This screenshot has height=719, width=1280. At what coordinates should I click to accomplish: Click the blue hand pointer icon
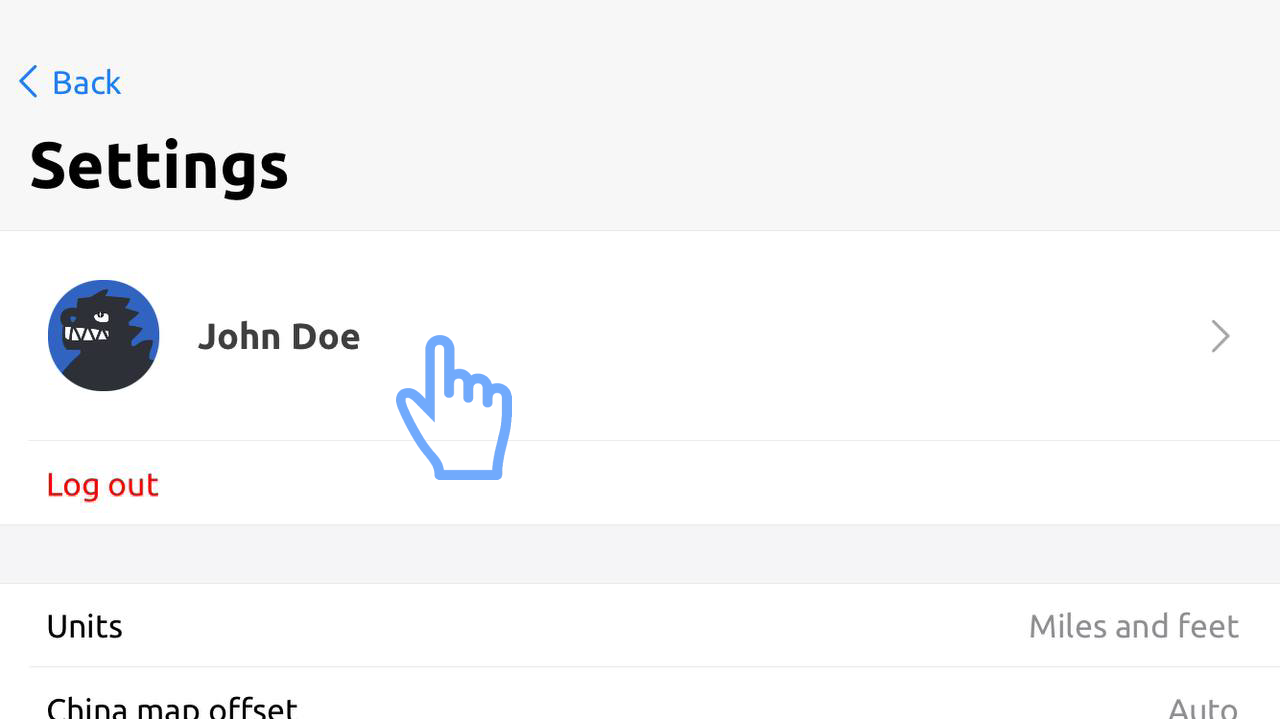455,410
